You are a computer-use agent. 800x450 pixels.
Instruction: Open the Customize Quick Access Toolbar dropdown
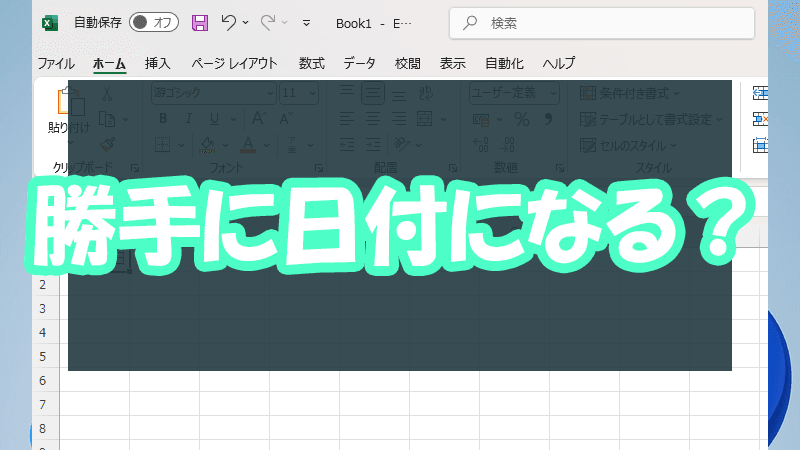306,22
